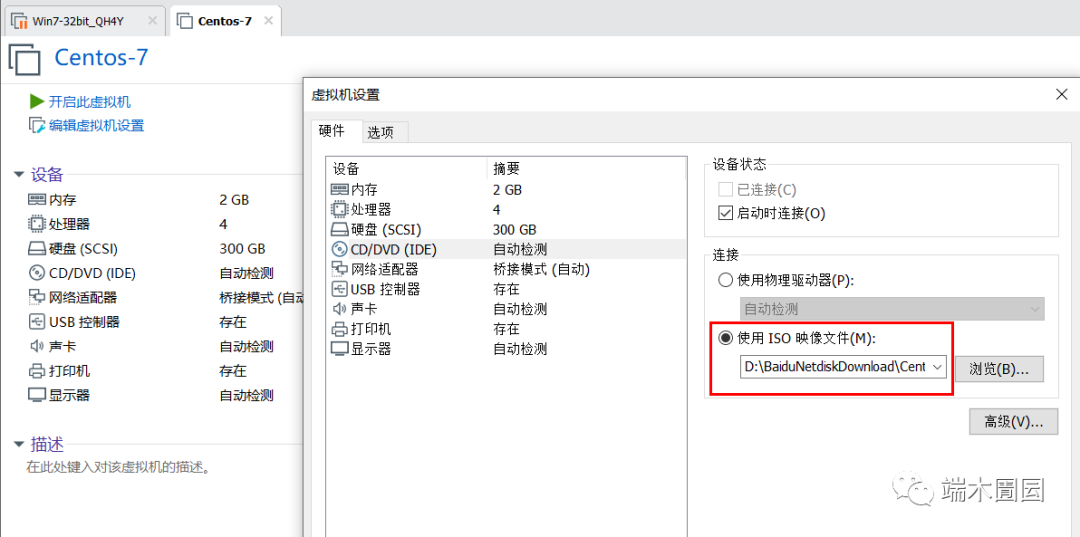Toggle the 启动时连接(O) checkbox

tap(725, 213)
